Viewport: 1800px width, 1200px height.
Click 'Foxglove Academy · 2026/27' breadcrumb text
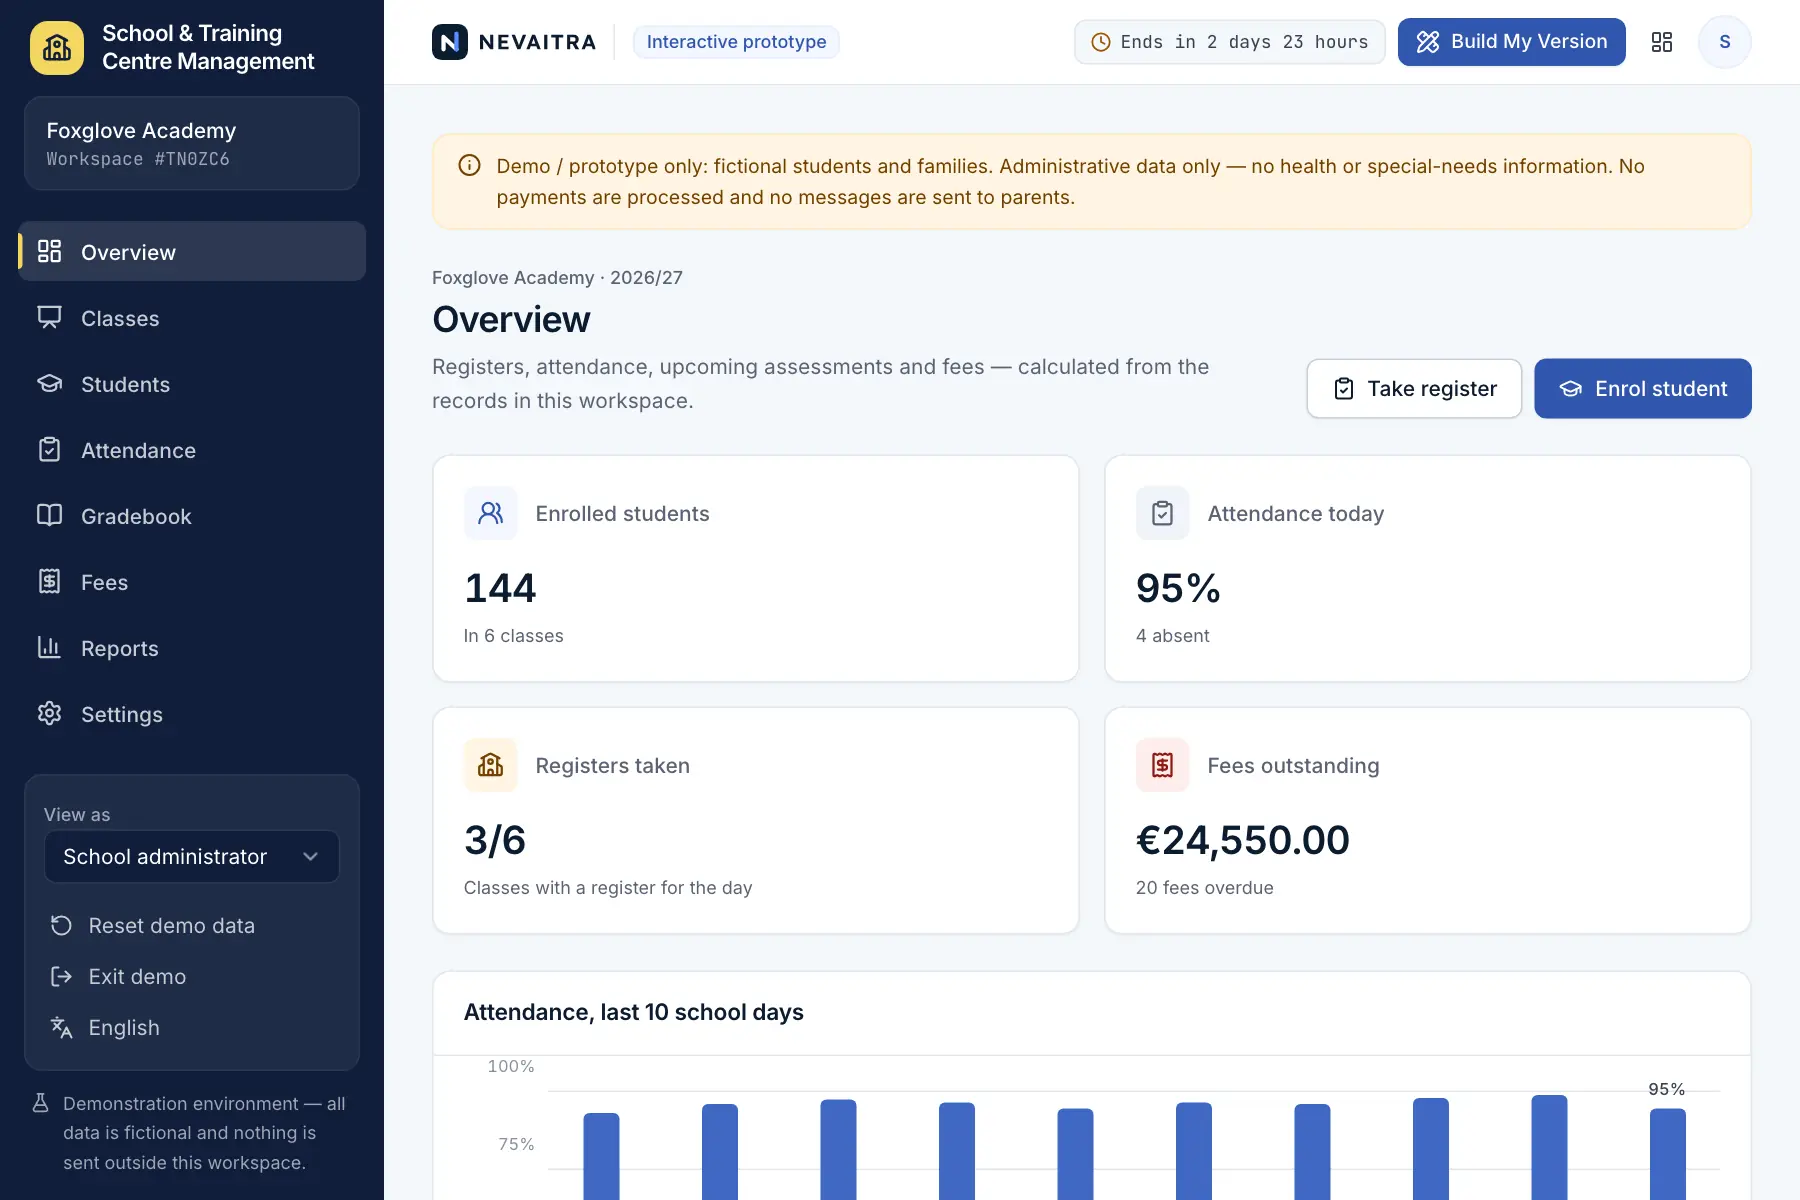[557, 277]
